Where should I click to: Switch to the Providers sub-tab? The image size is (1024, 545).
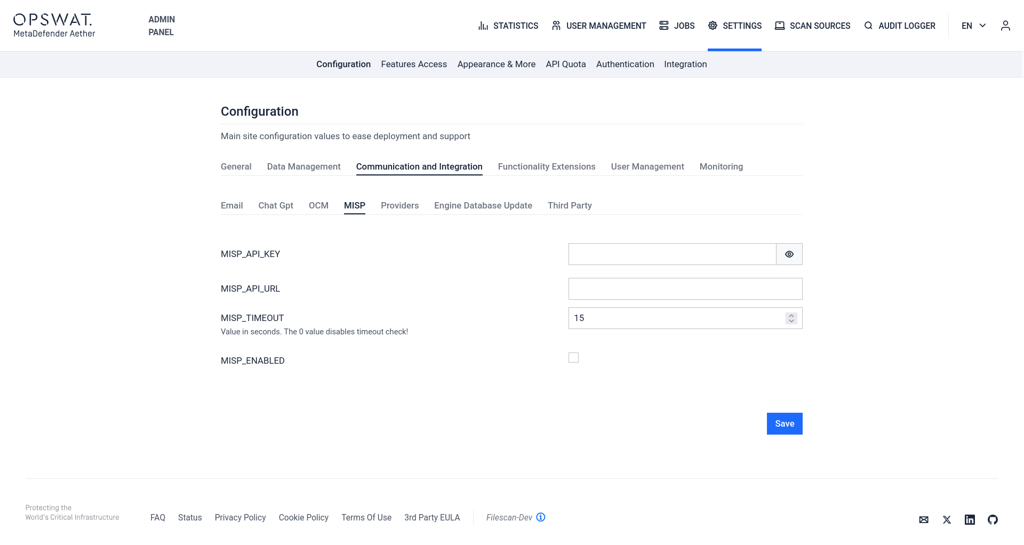tap(399, 206)
